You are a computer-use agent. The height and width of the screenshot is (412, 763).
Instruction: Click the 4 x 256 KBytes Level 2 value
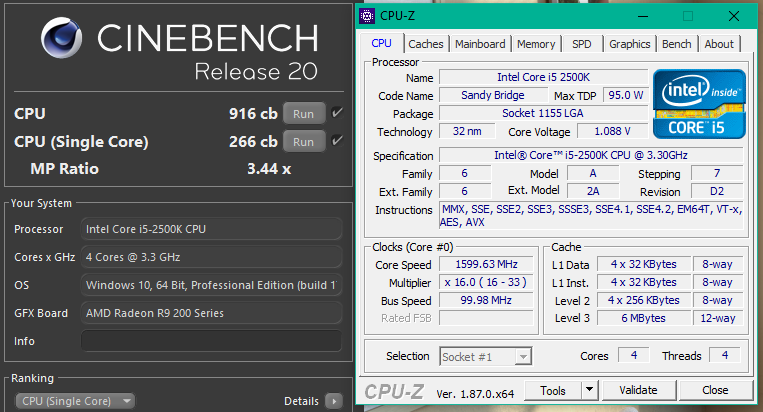click(643, 300)
